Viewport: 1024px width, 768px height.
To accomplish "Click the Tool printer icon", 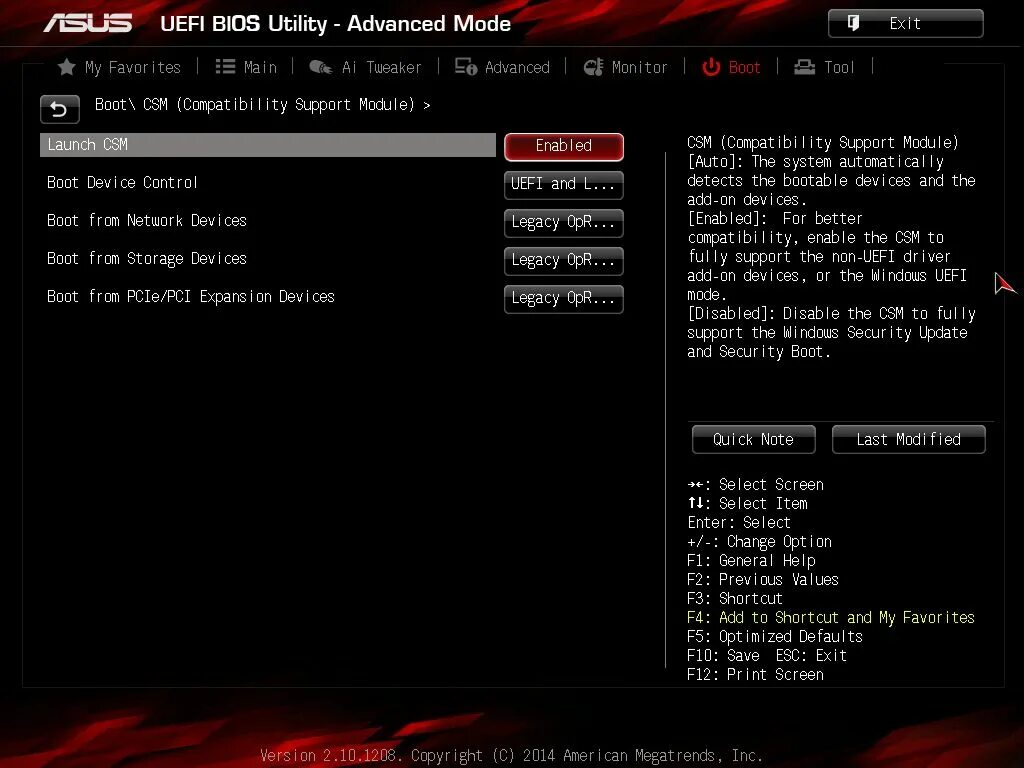I will point(805,67).
